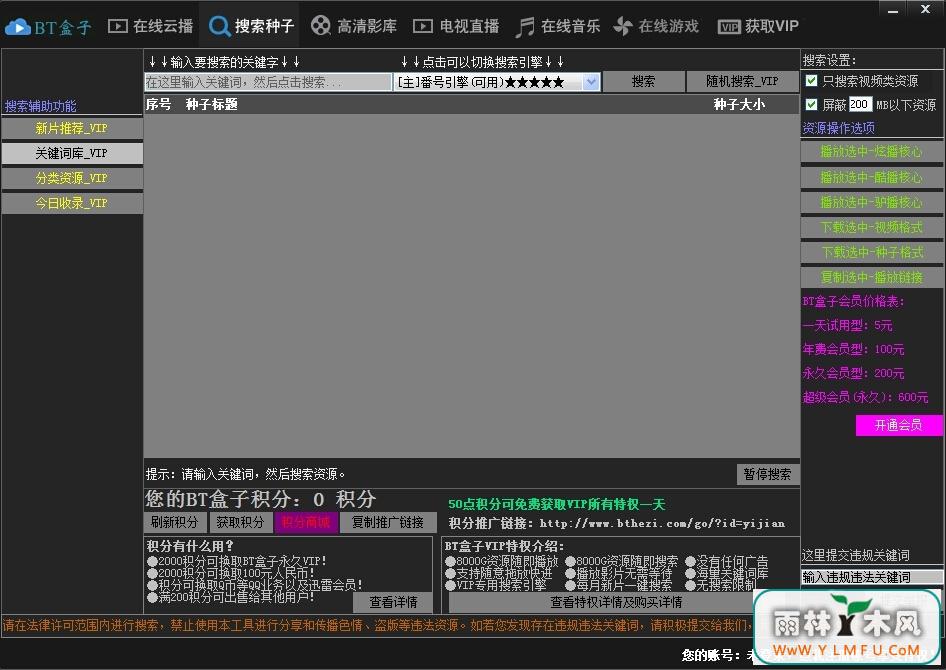Click 播放选中-驴播核心 button

point(871,202)
